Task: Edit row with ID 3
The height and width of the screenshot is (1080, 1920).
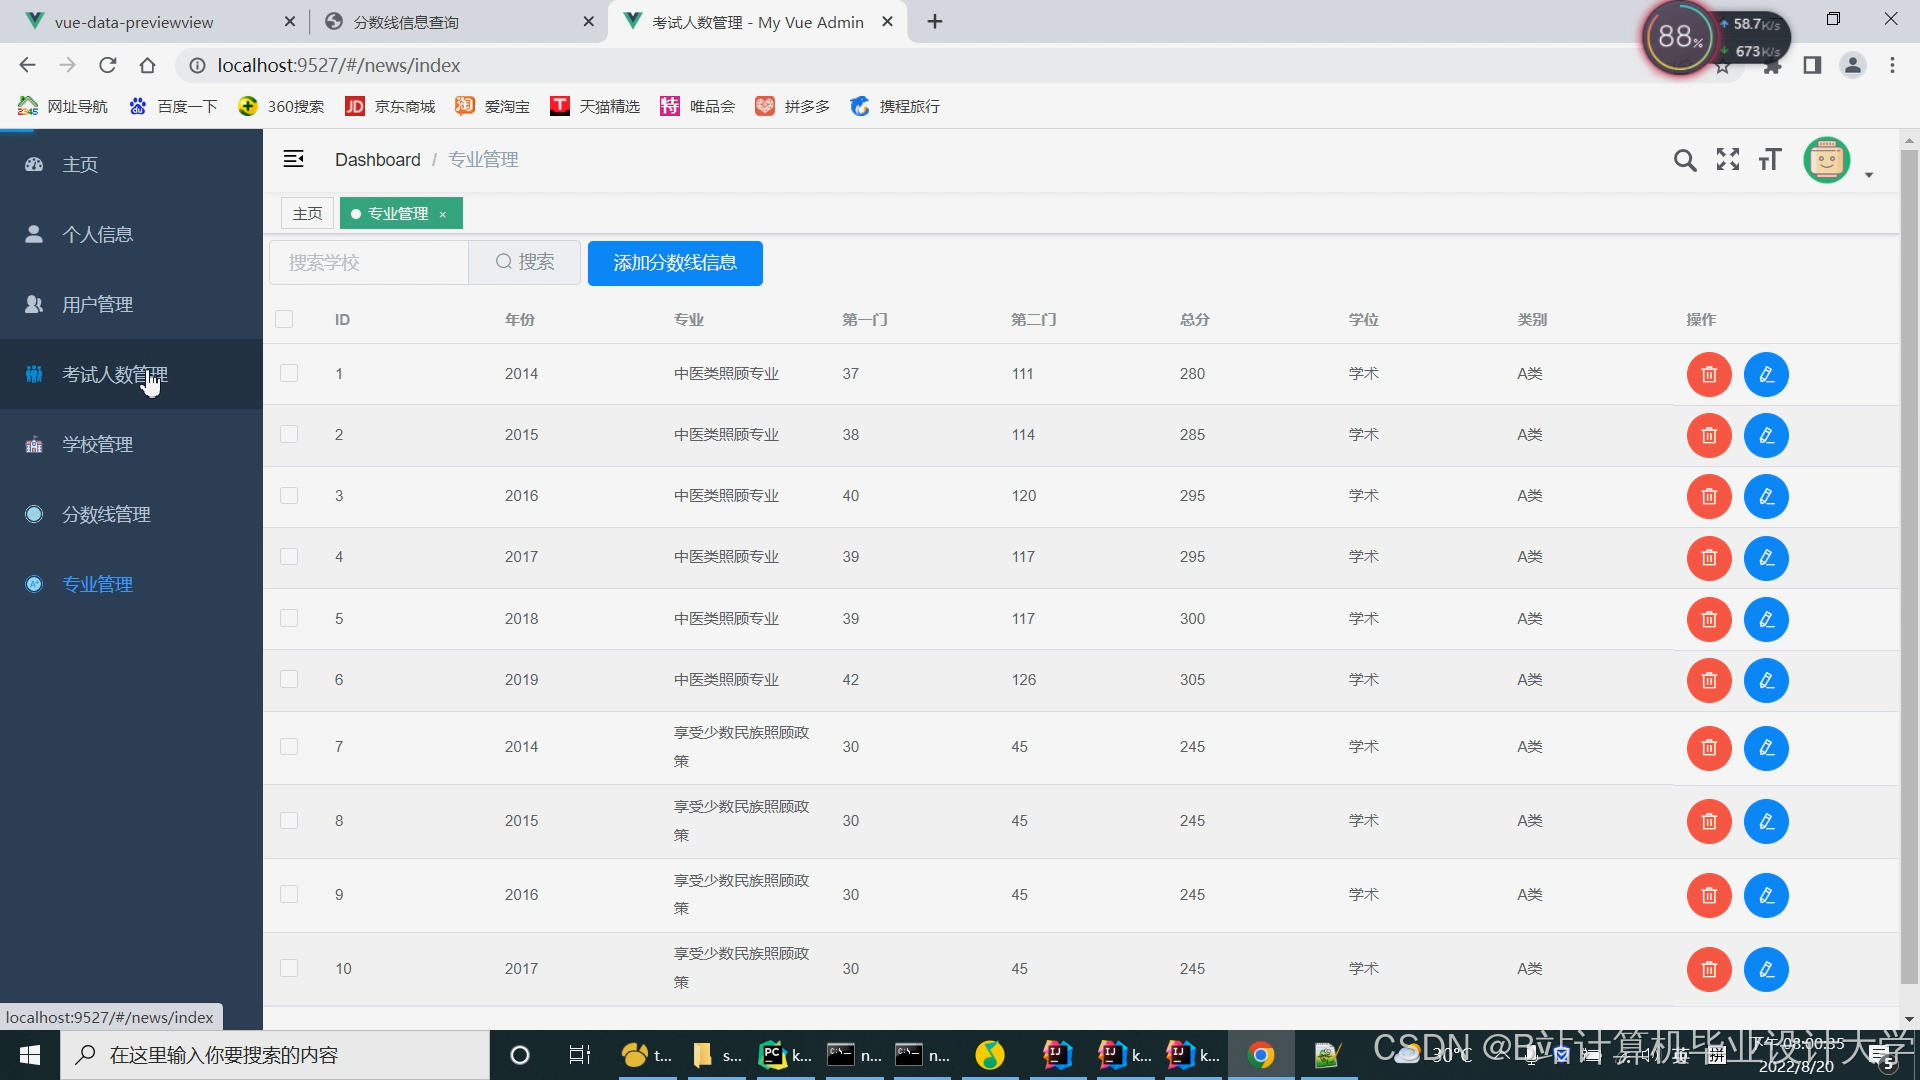Action: coord(1766,497)
